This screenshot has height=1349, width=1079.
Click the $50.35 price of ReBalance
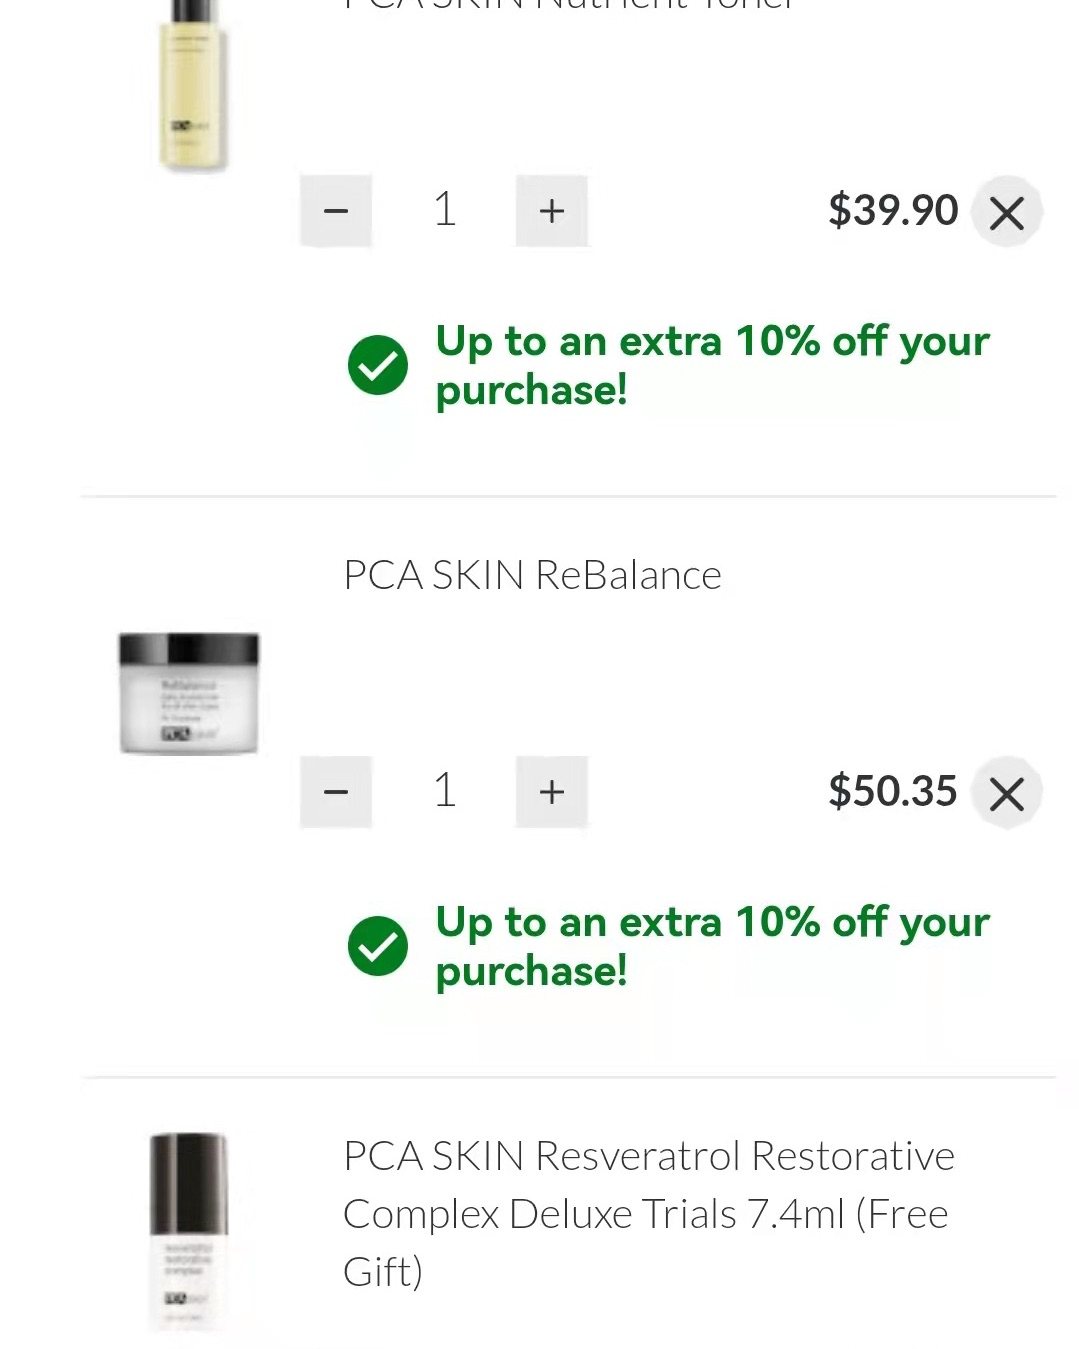tap(892, 791)
